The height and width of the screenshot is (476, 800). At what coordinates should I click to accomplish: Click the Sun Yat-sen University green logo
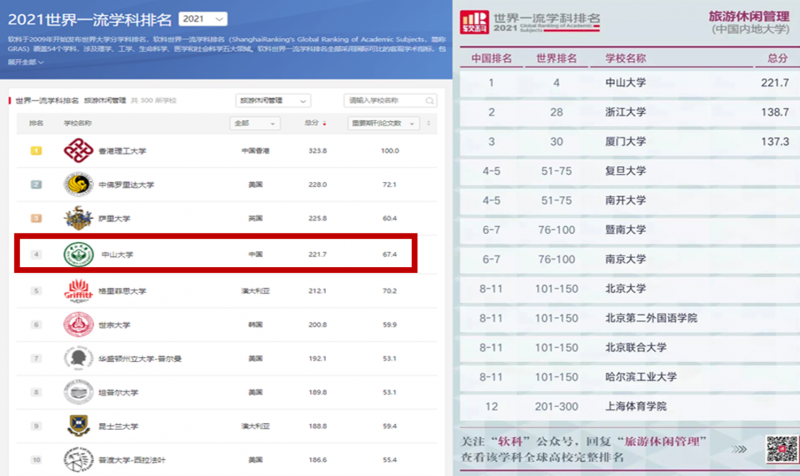[79, 254]
